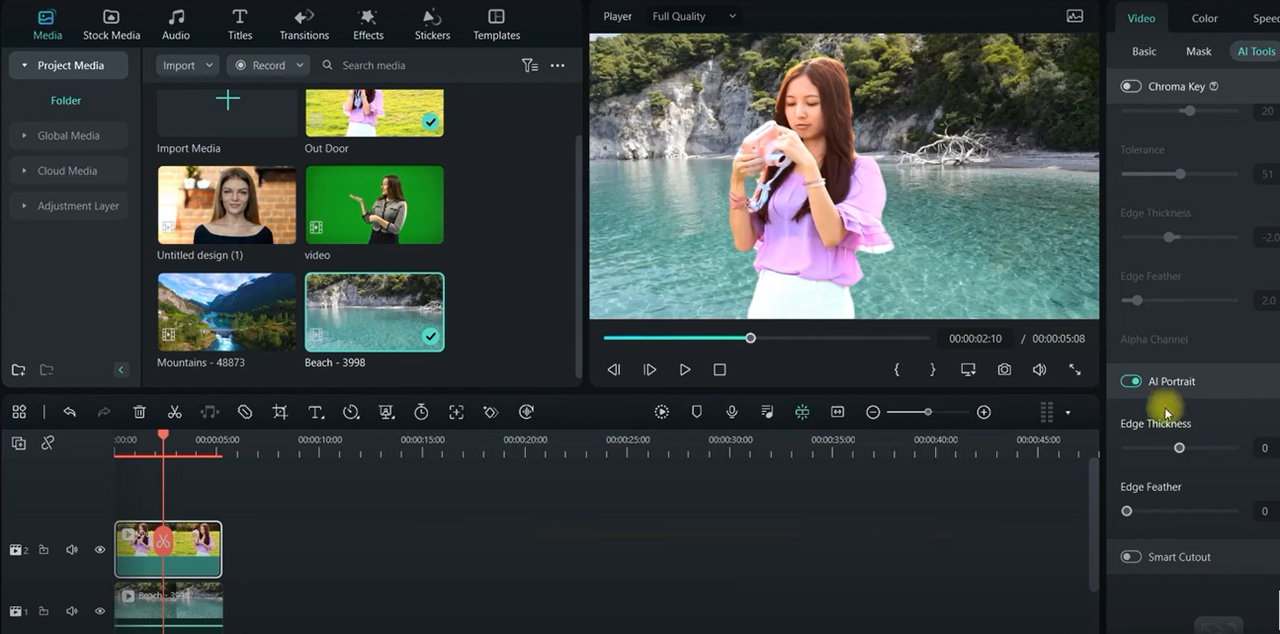Open the Full Quality player dropdown
The width and height of the screenshot is (1280, 634).
coord(694,16)
